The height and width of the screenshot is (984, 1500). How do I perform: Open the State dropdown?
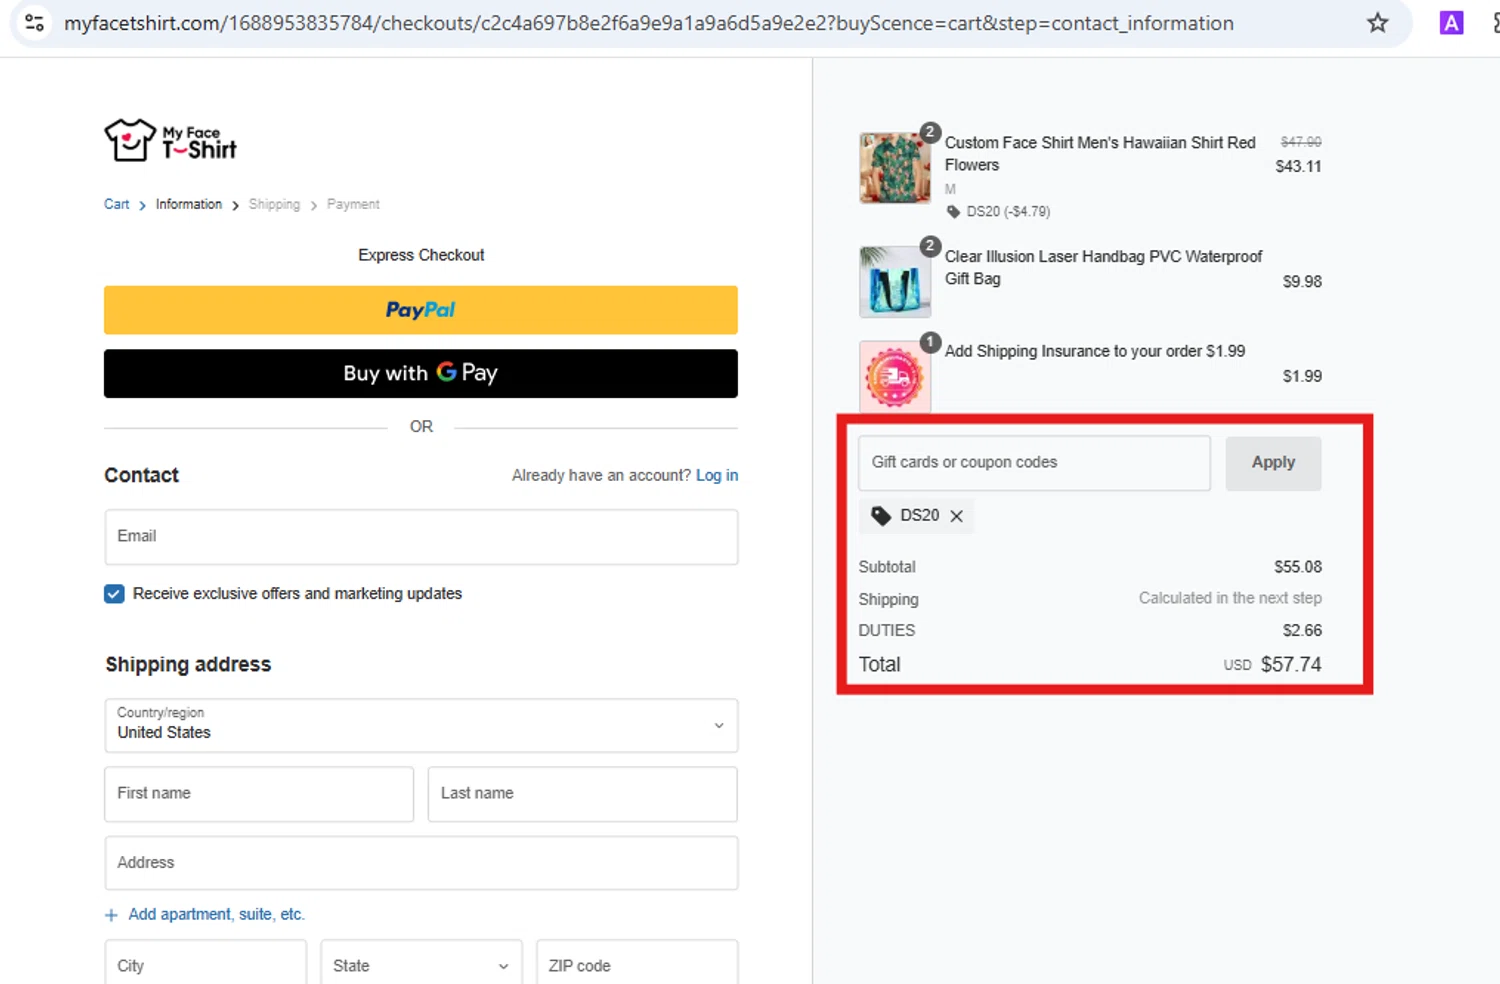coord(421,964)
